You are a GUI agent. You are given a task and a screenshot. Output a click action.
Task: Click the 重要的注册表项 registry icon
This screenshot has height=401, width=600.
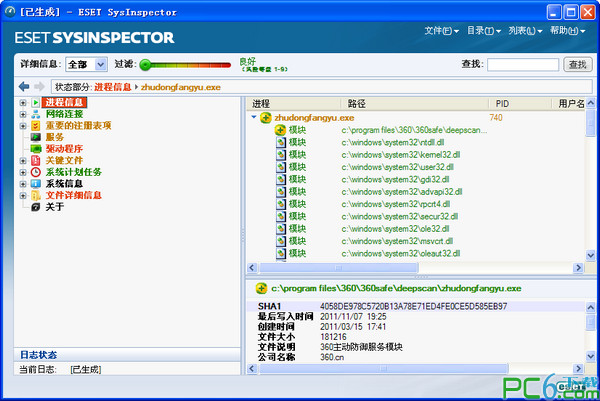click(x=36, y=126)
